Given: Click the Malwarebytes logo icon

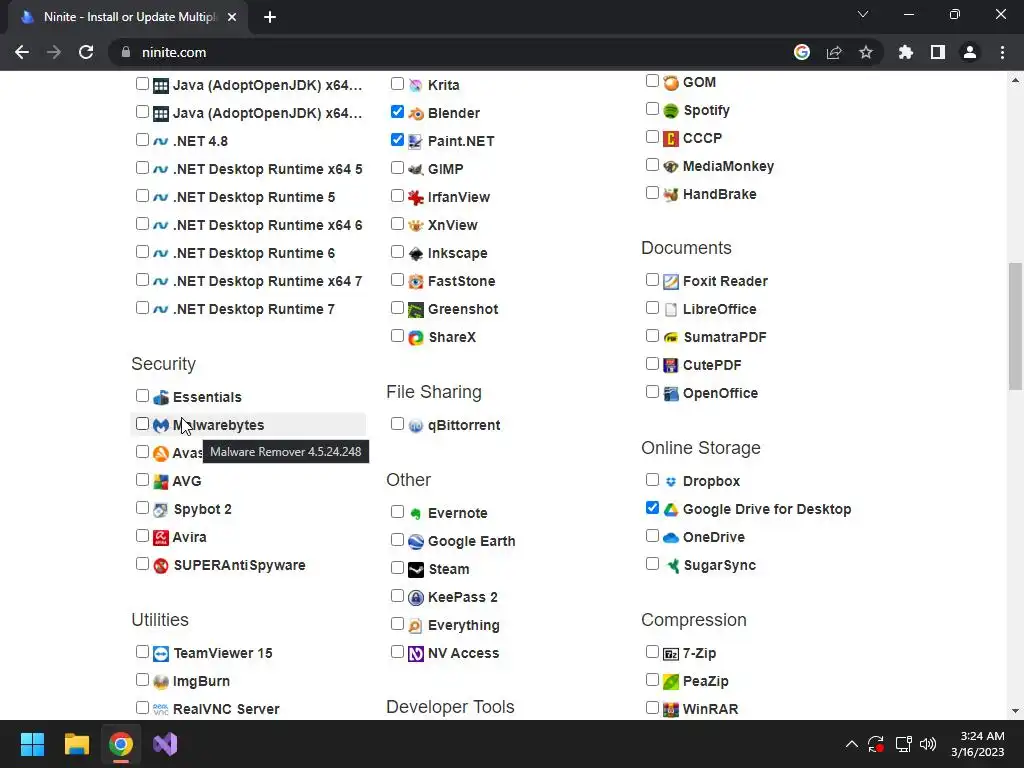Looking at the screenshot, I should [x=161, y=426].
